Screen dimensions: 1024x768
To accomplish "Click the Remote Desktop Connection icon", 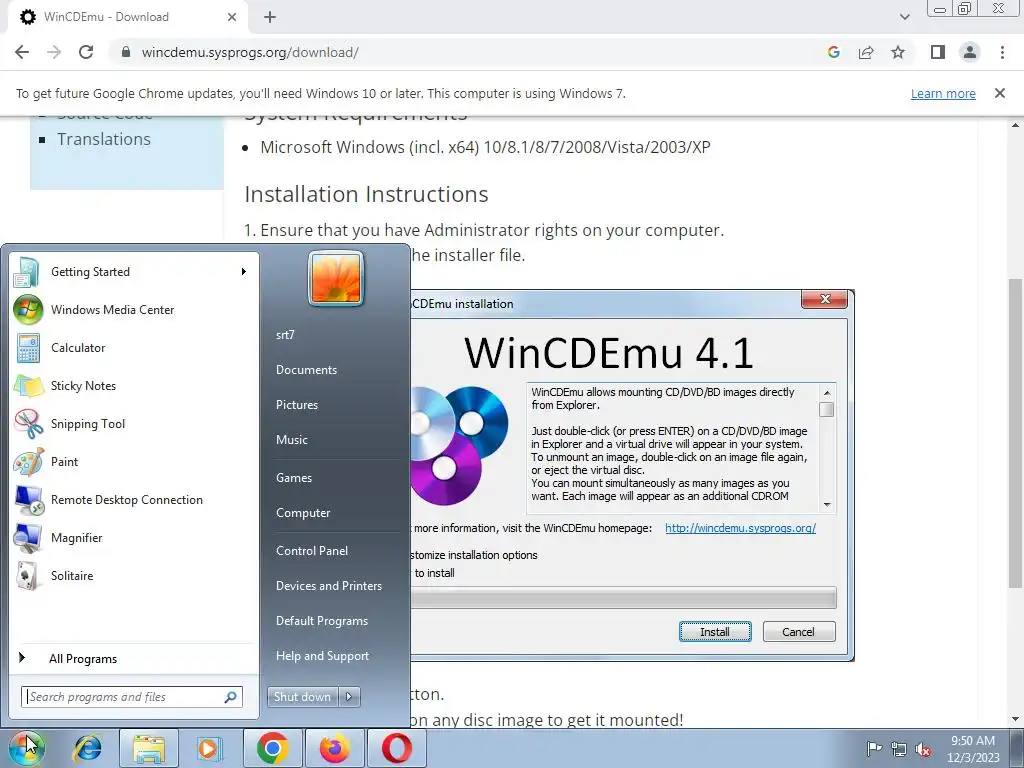I will point(28,500).
